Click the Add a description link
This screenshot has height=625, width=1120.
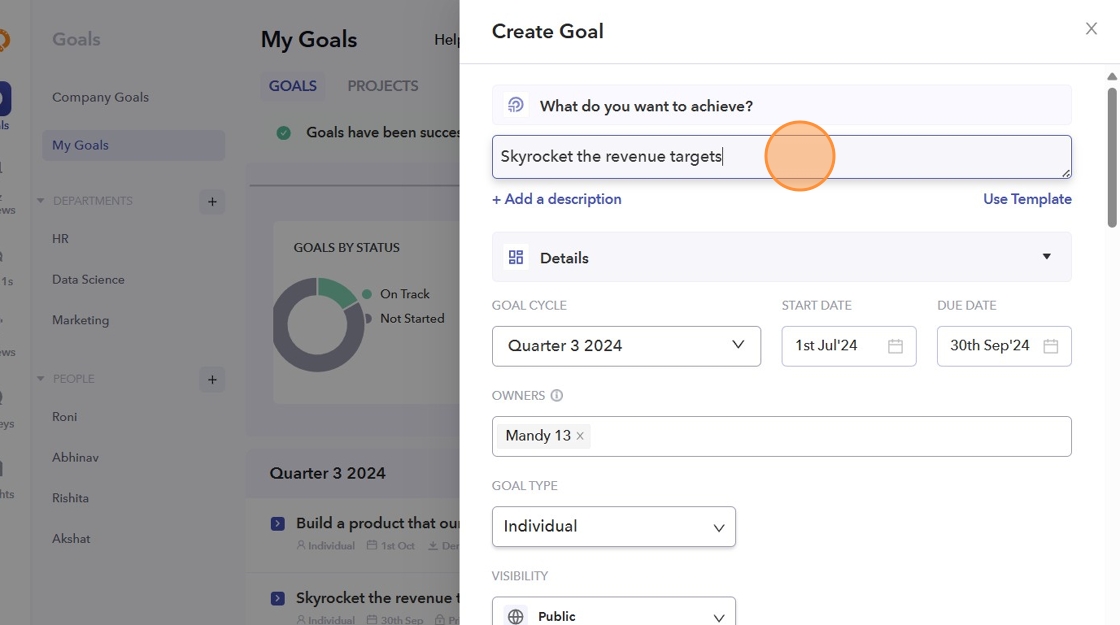pyautogui.click(x=557, y=199)
